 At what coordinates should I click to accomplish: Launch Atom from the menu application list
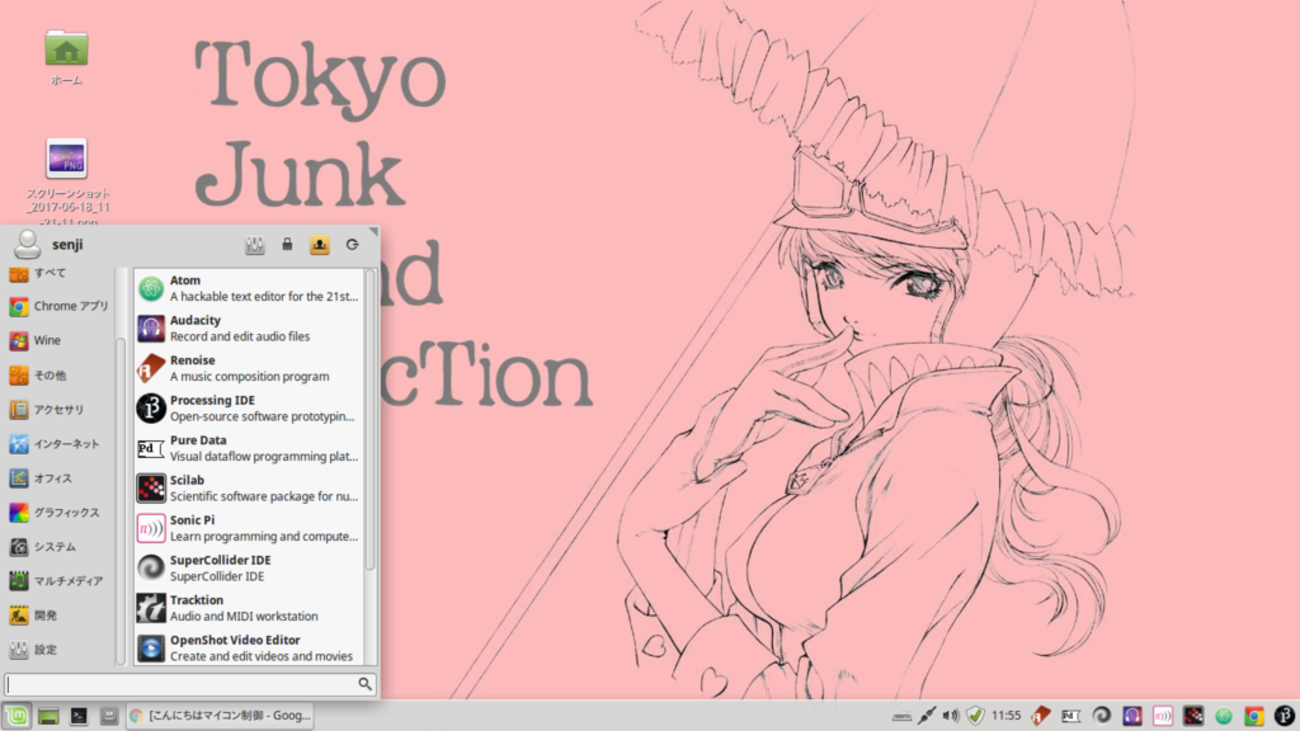point(248,288)
